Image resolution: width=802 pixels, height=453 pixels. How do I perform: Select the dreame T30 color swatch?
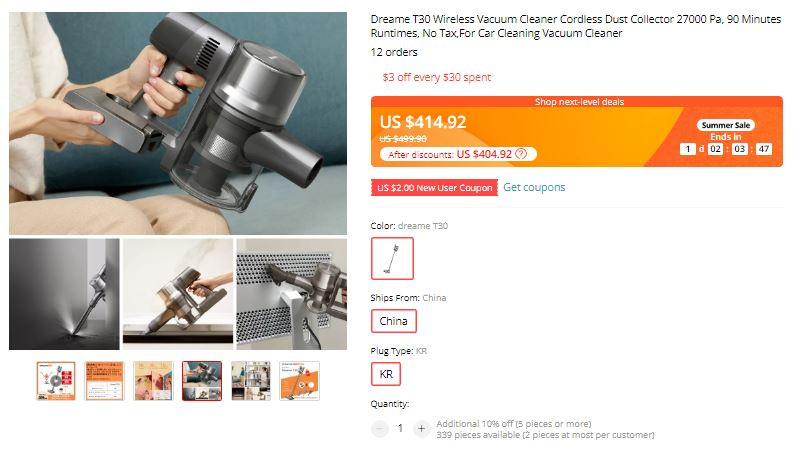pyautogui.click(x=392, y=258)
